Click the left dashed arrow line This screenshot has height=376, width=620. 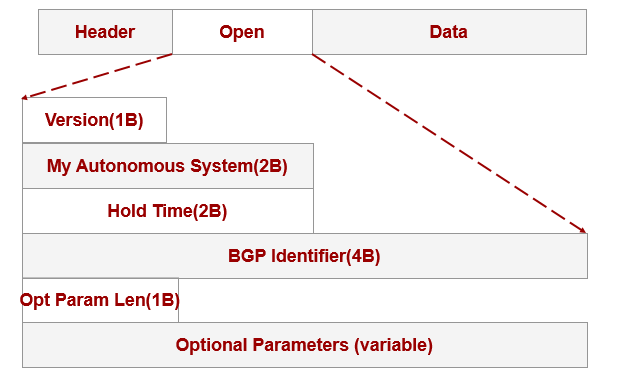[x=97, y=76]
